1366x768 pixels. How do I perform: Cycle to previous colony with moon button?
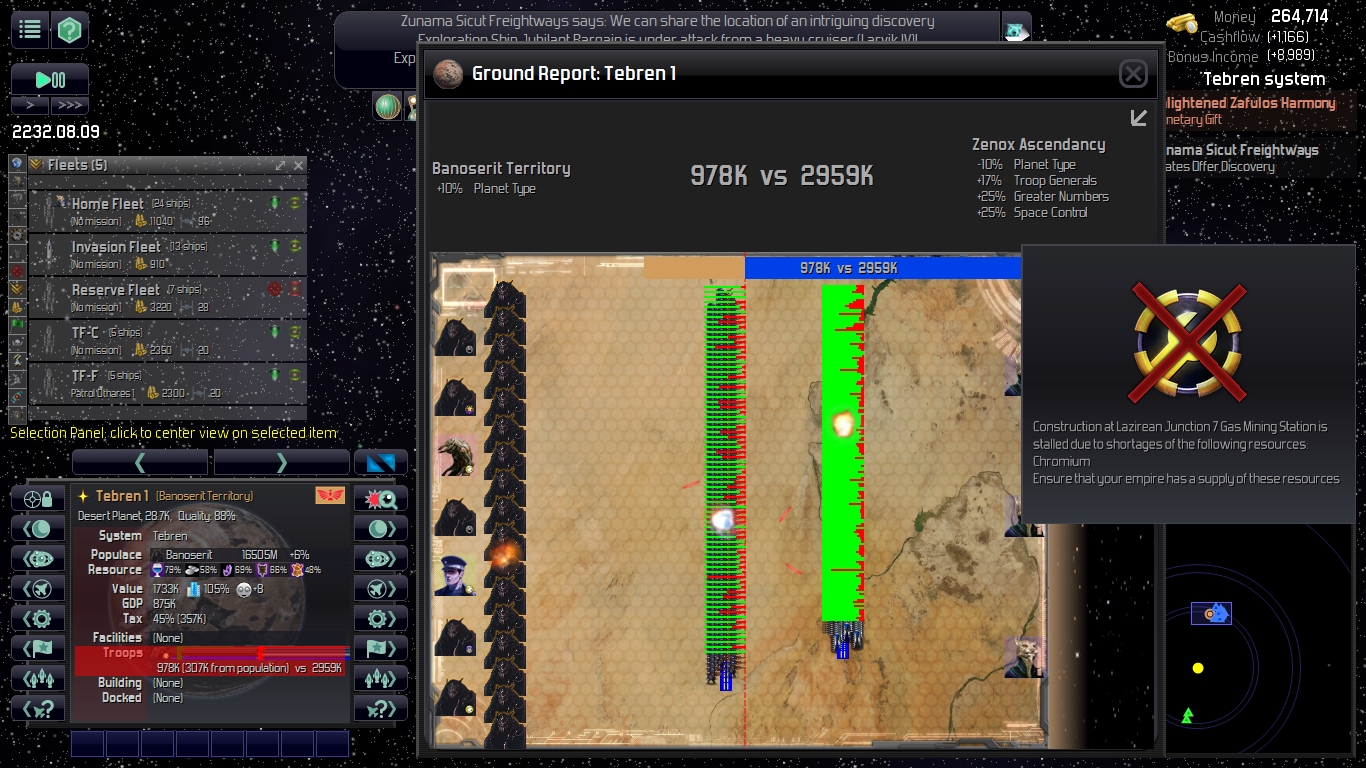tap(38, 529)
